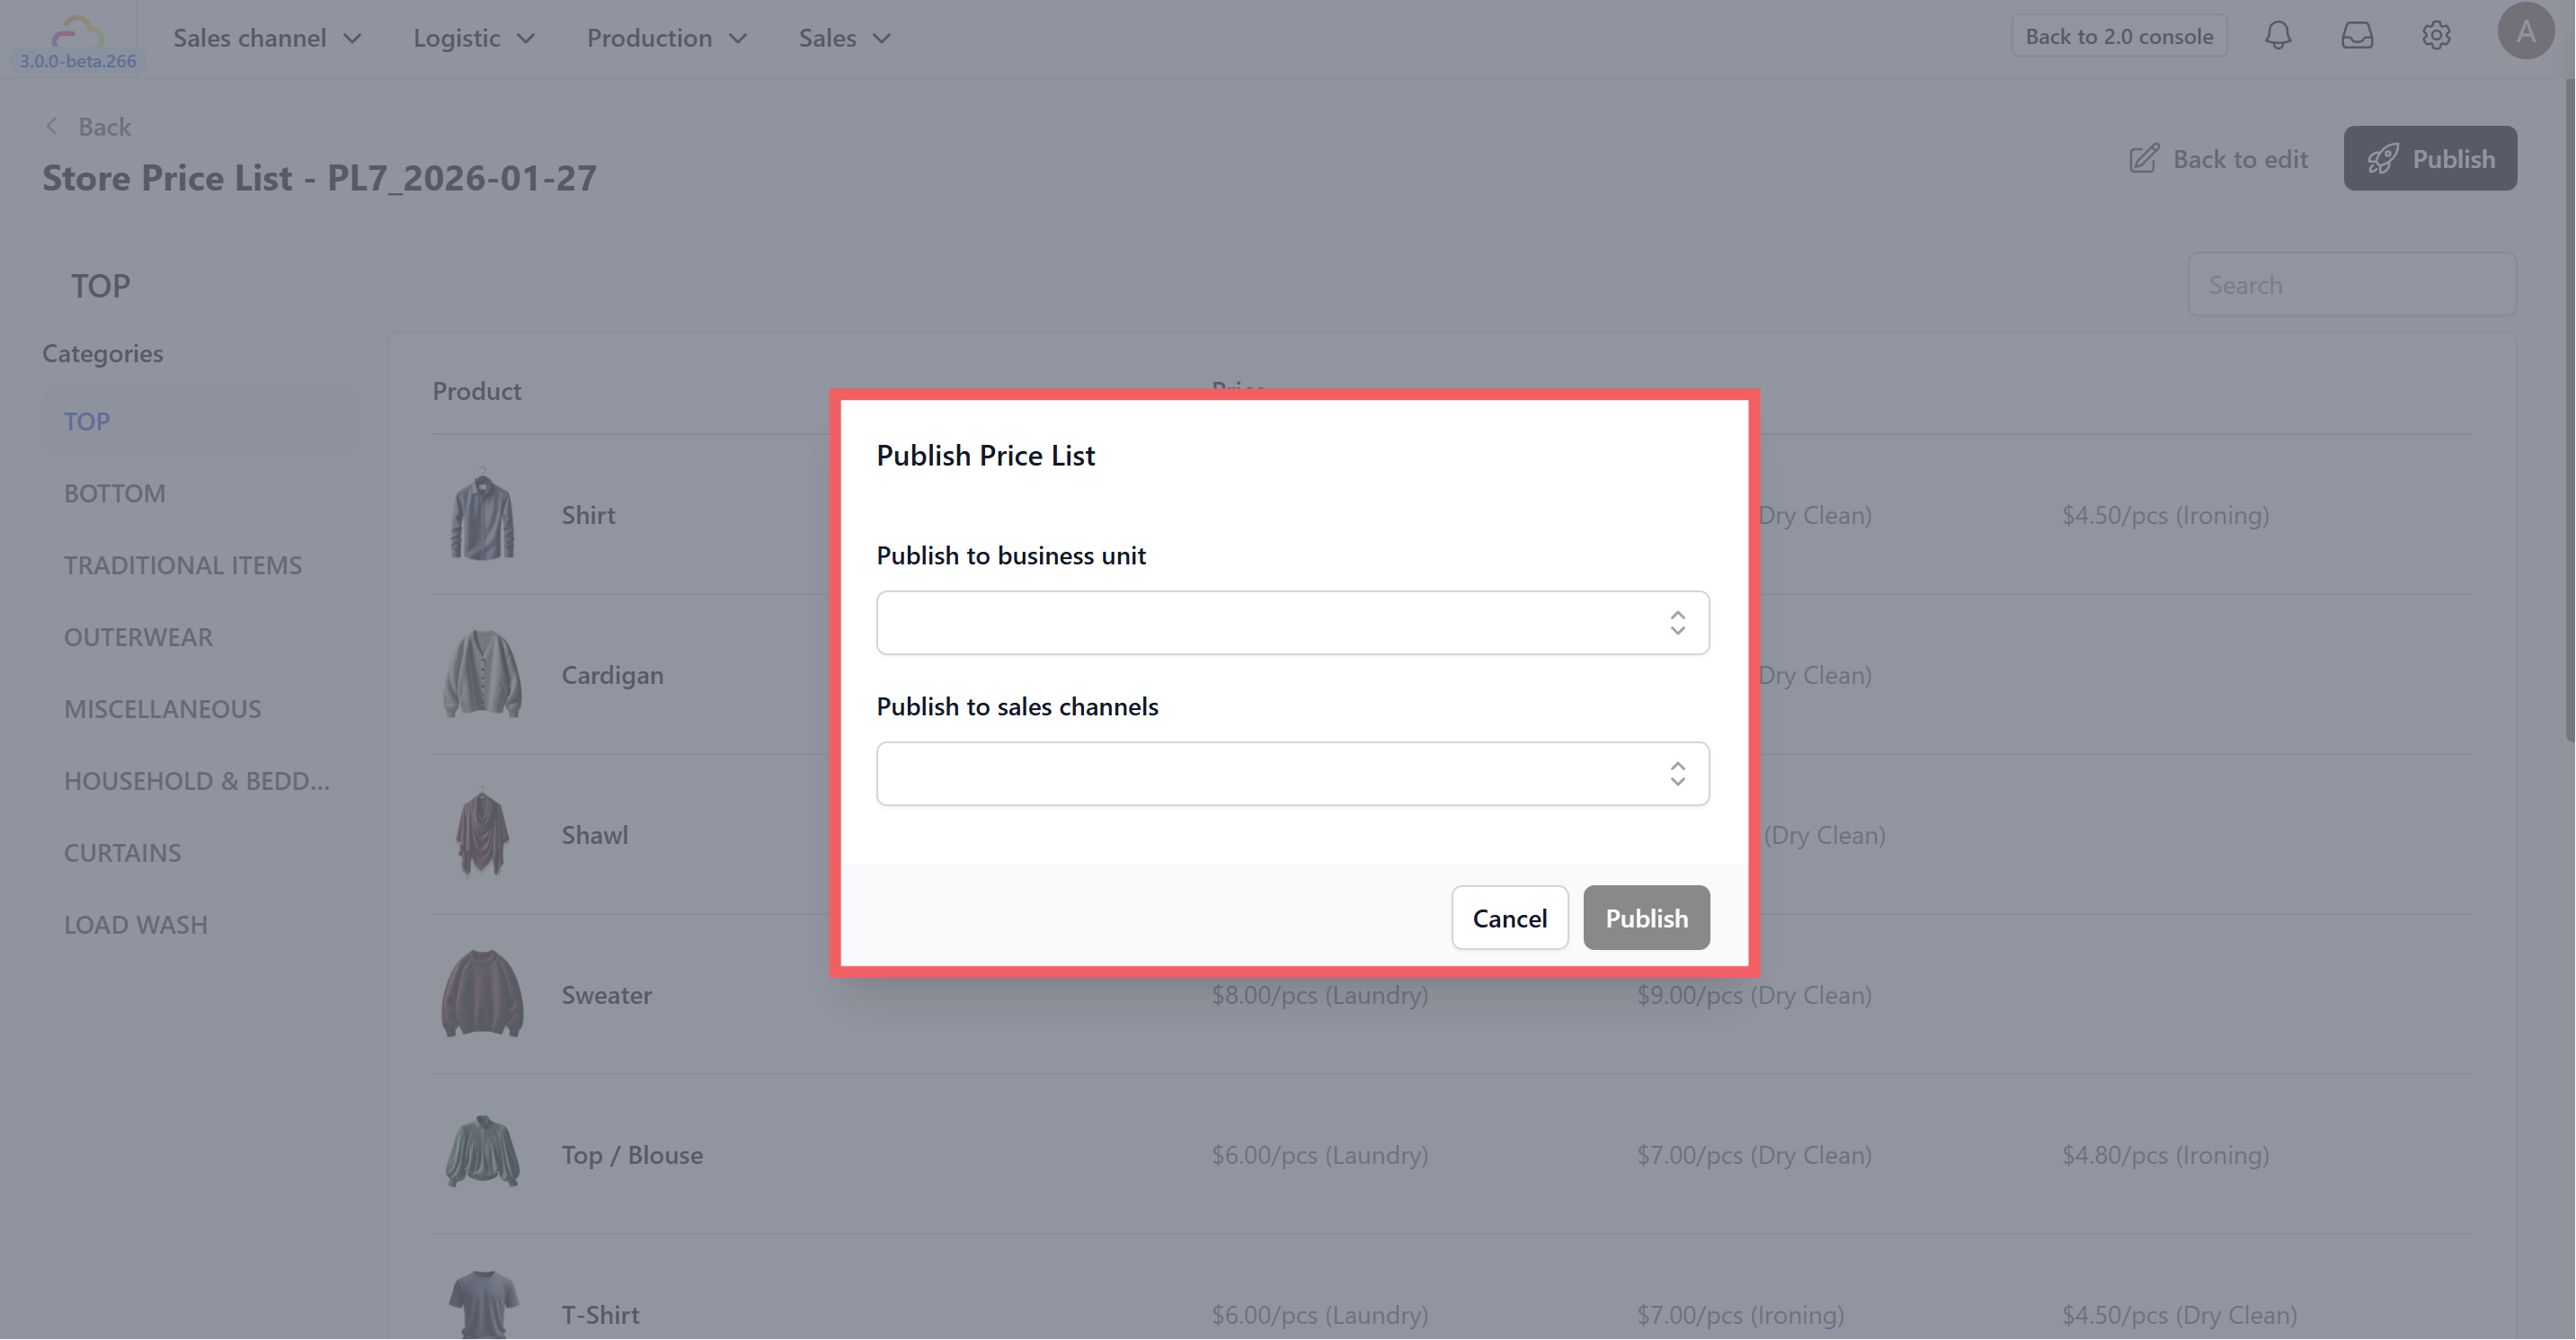This screenshot has width=2576, height=1340.
Task: Click the Back to 2.0 console button
Action: tap(2118, 36)
